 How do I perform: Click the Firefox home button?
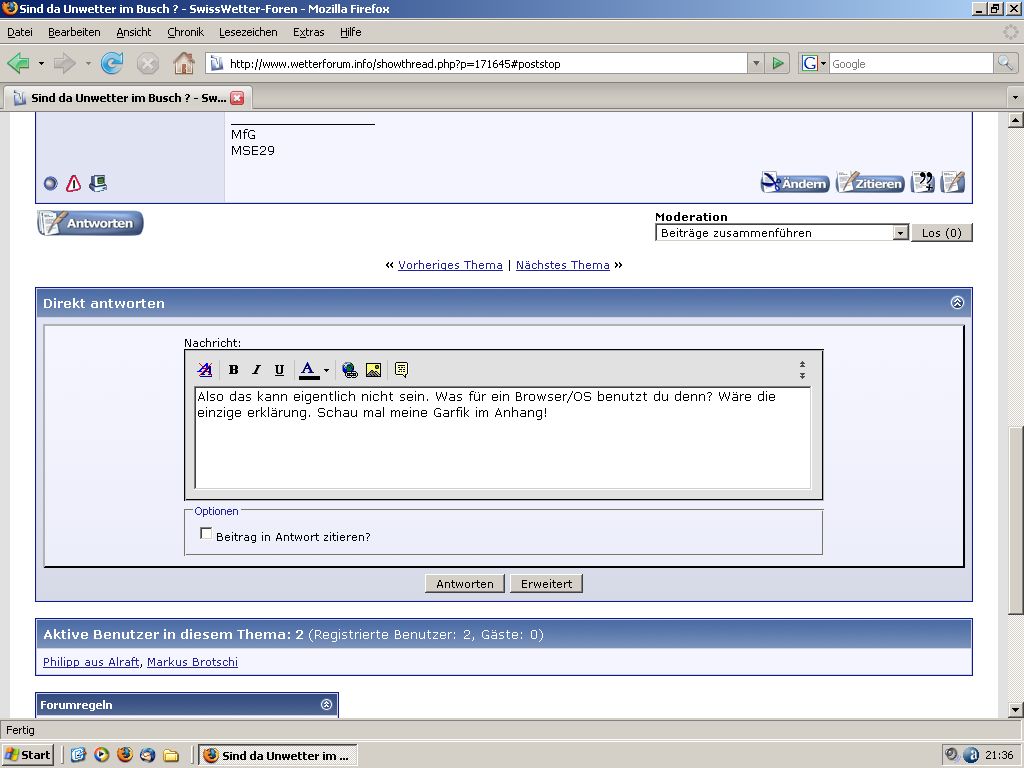[x=183, y=64]
